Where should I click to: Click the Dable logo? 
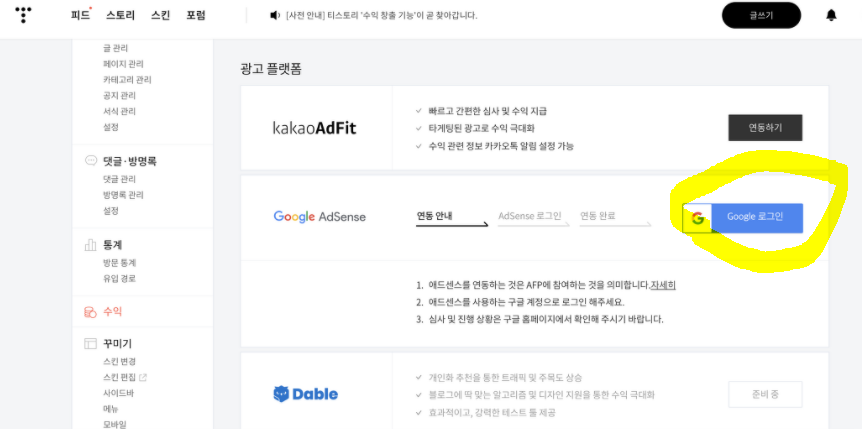(x=306, y=394)
